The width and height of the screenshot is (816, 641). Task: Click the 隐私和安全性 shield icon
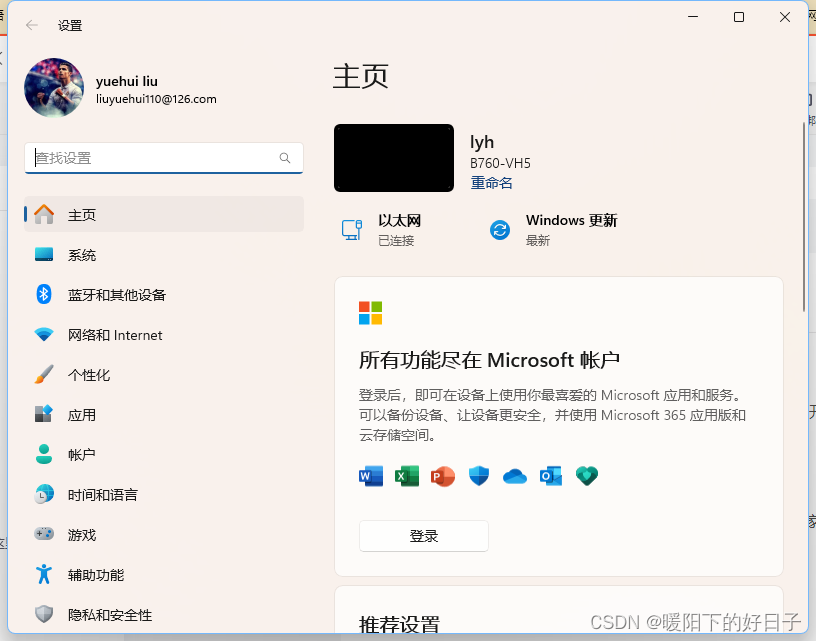[x=44, y=614]
